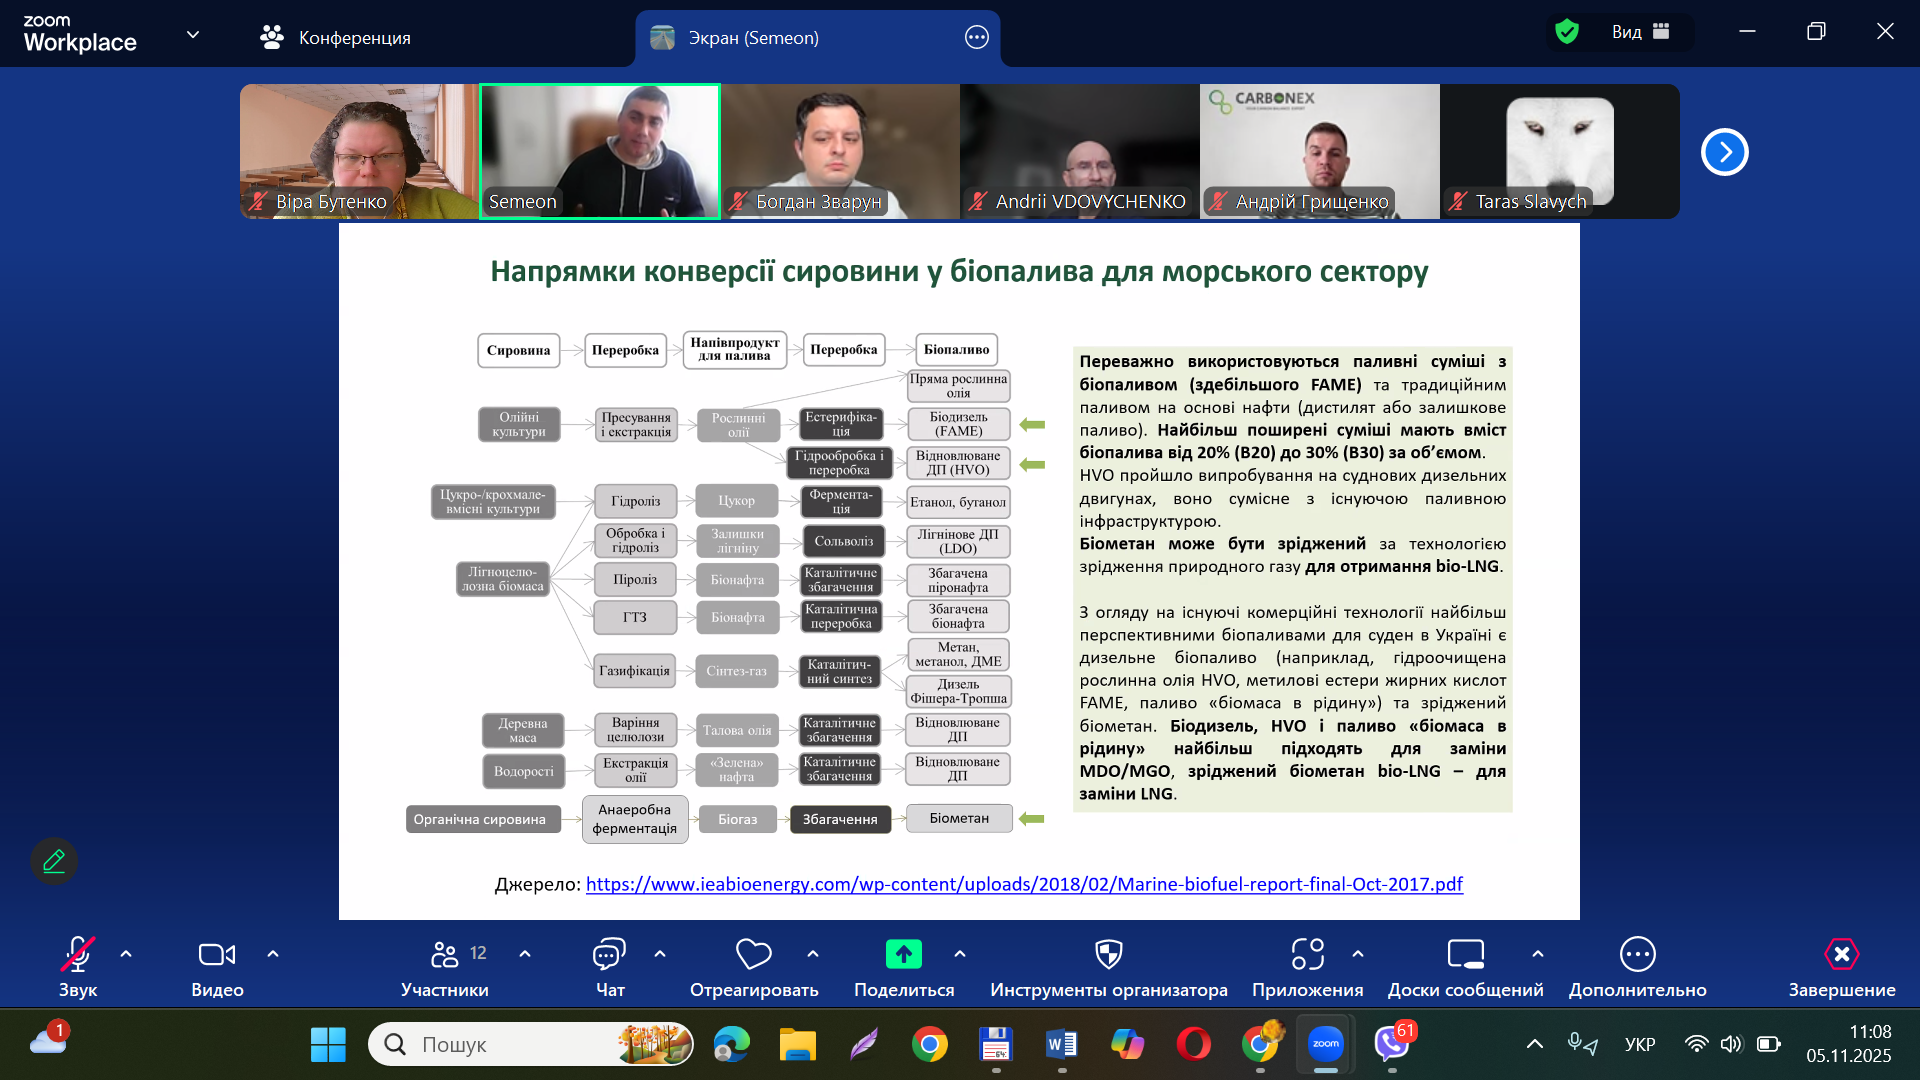This screenshot has height=1080, width=1920.
Task: Open the Participants (Участники) panel icon
Action: pyautogui.click(x=444, y=955)
